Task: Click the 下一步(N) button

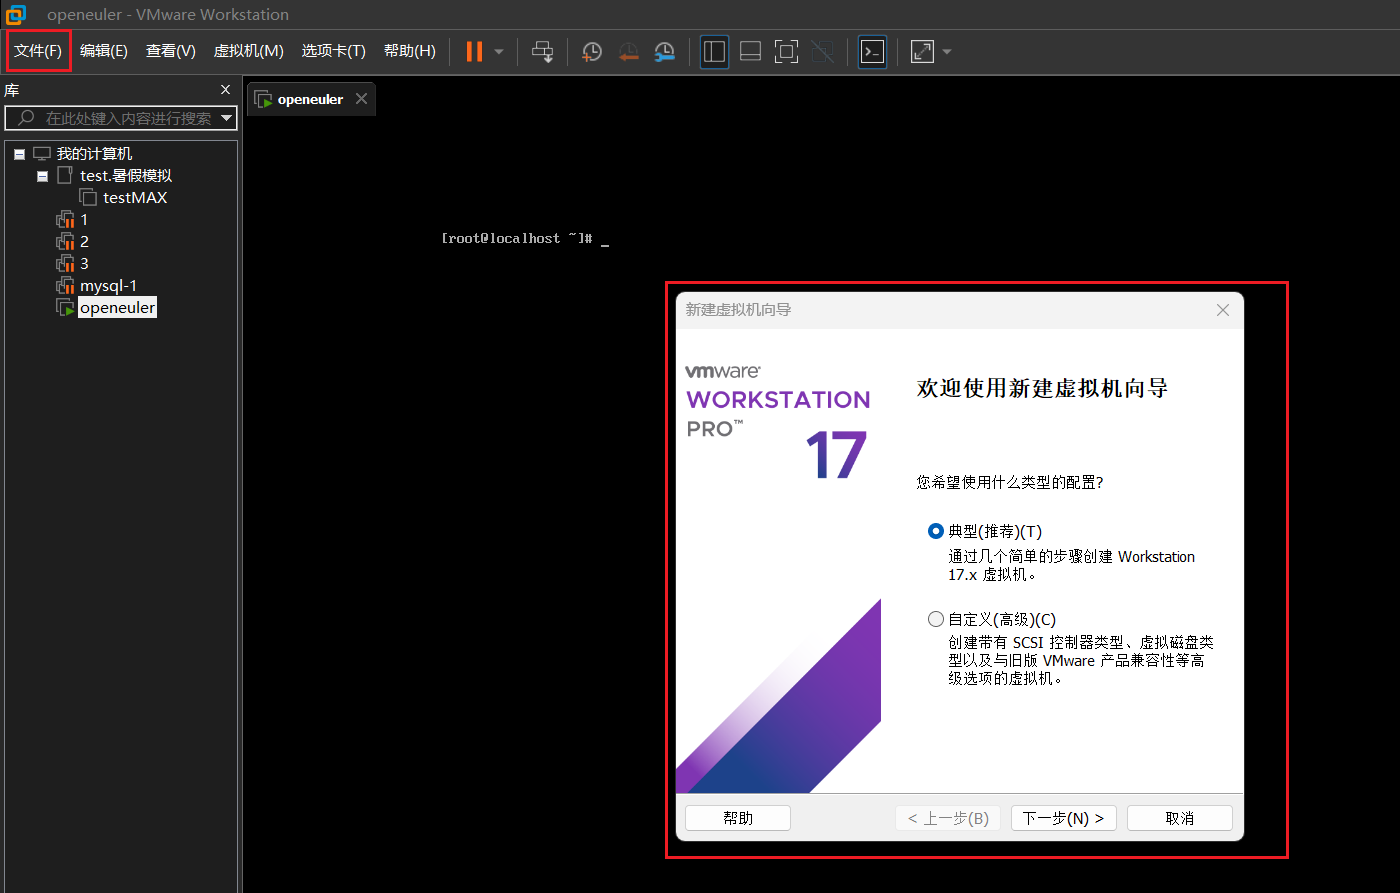Action: pos(1064,818)
